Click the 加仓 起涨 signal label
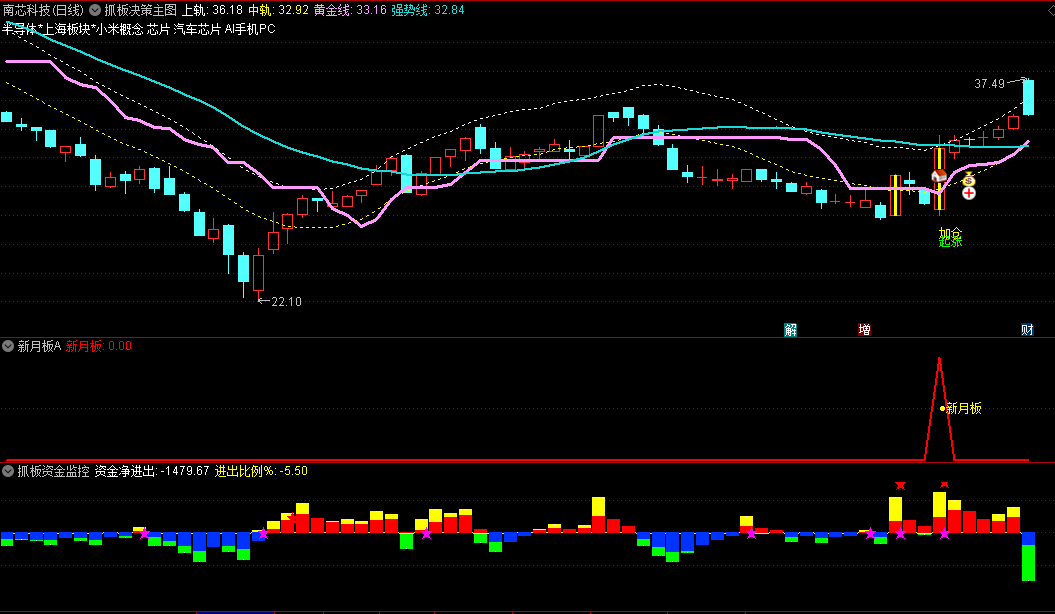Viewport: 1055px width, 614px height. (951, 237)
